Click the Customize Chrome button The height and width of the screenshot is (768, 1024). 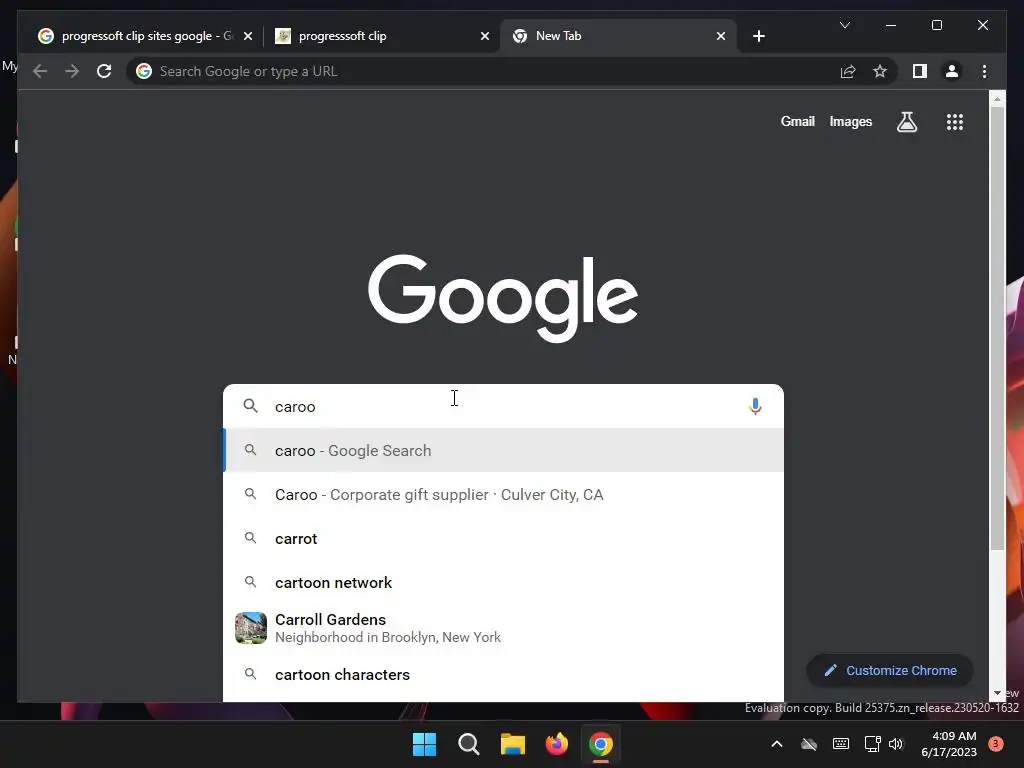point(889,671)
